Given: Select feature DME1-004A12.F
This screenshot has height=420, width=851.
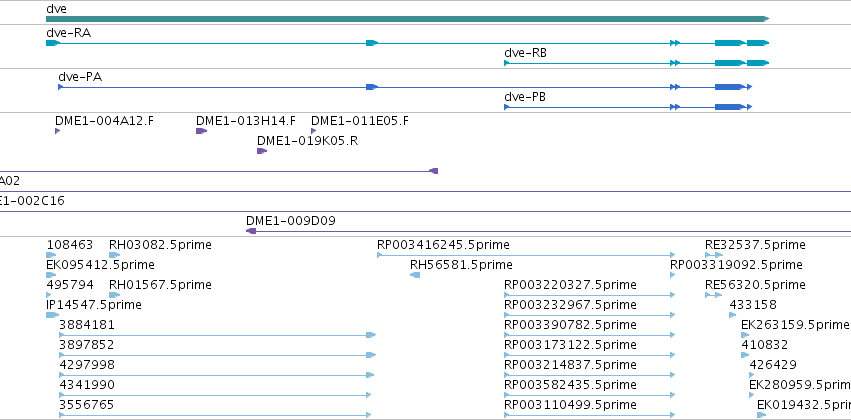Looking at the screenshot, I should (x=104, y=120).
